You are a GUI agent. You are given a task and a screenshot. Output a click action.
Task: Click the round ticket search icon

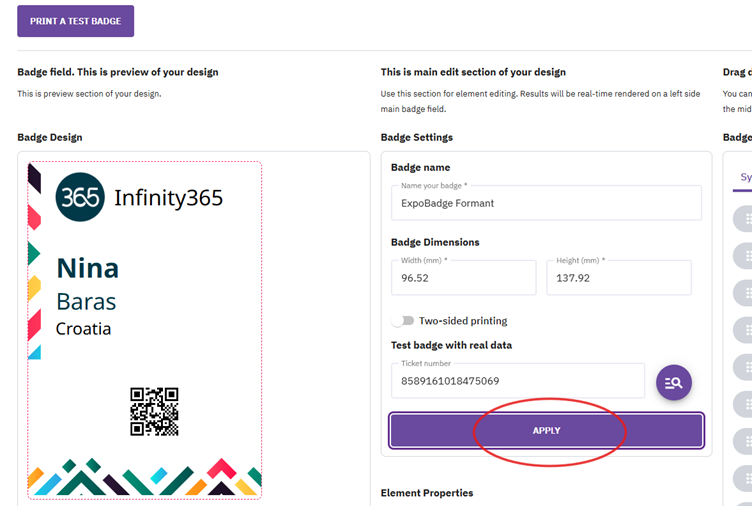(x=673, y=382)
